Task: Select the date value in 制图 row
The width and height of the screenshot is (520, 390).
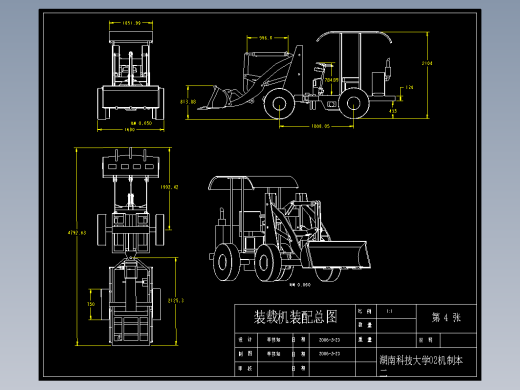Action: coord(329,354)
